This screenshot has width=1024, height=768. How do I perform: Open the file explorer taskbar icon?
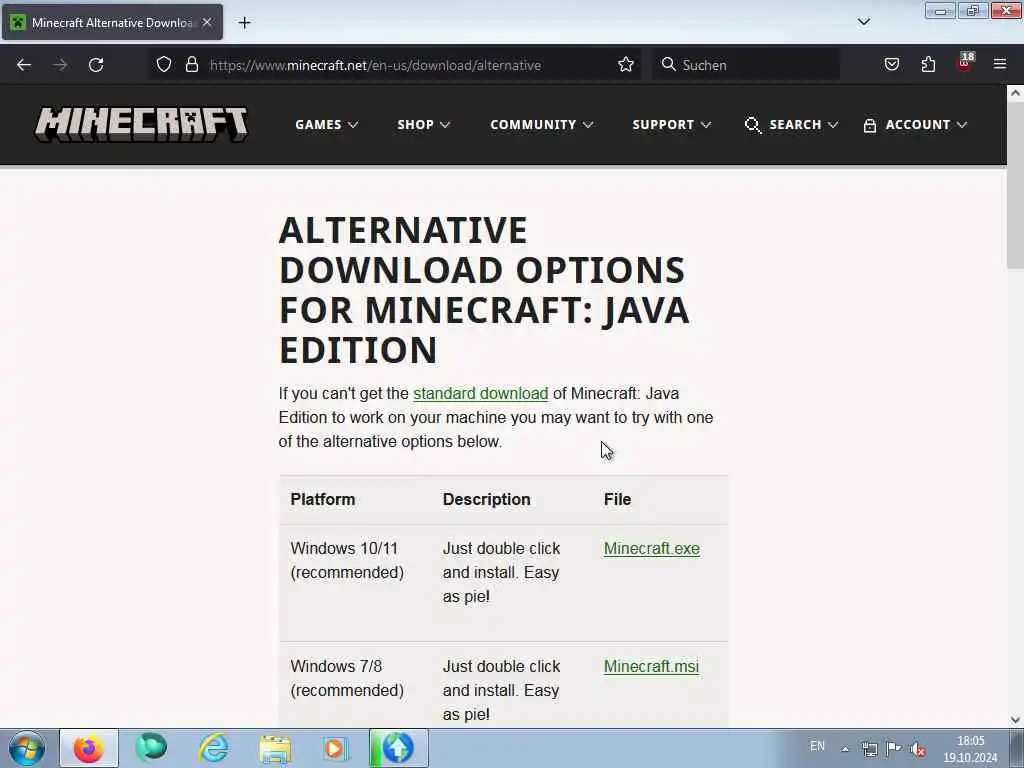[275, 748]
